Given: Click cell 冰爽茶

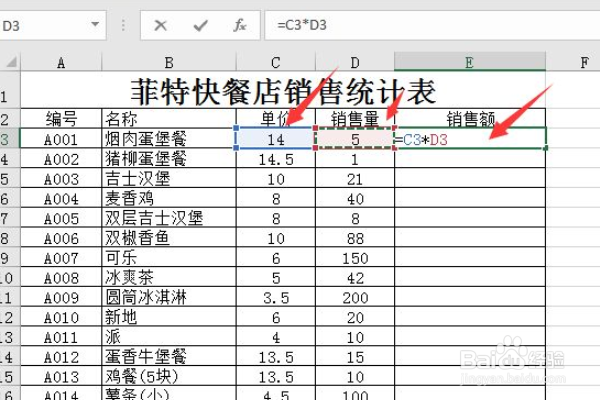Looking at the screenshot, I should [x=169, y=278].
